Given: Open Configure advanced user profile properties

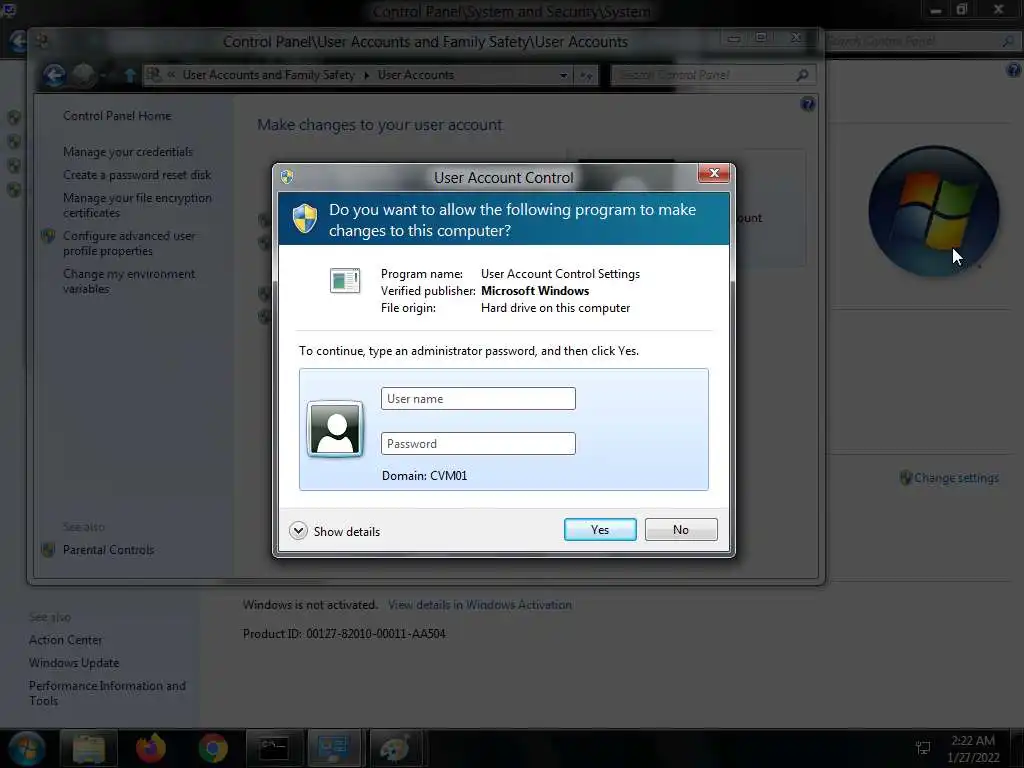Looking at the screenshot, I should point(129,243).
